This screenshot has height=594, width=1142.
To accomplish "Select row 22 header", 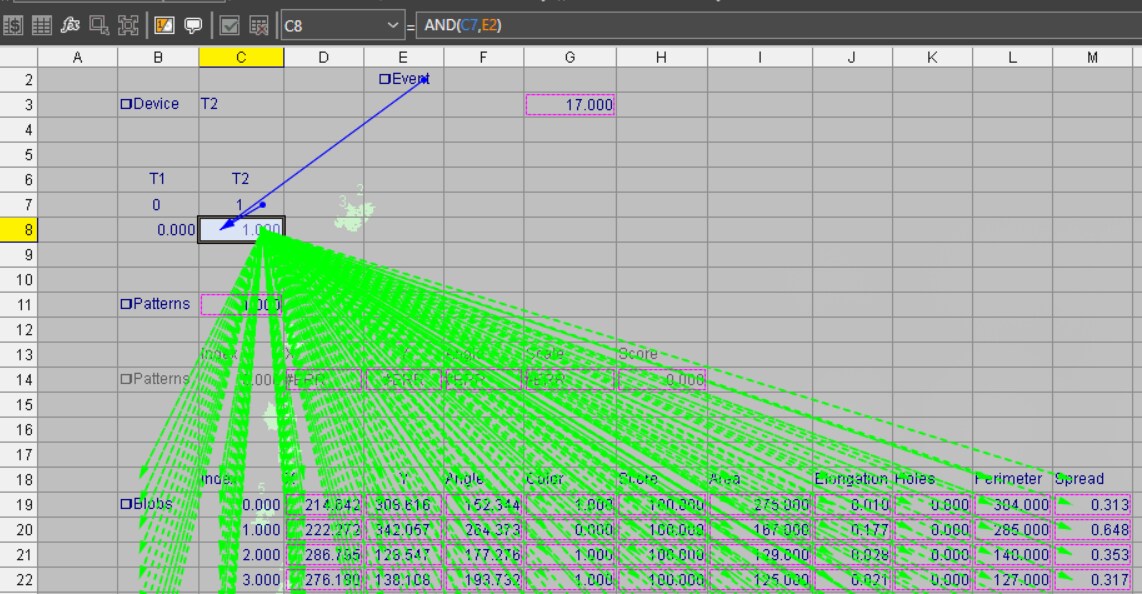I will coord(19,580).
